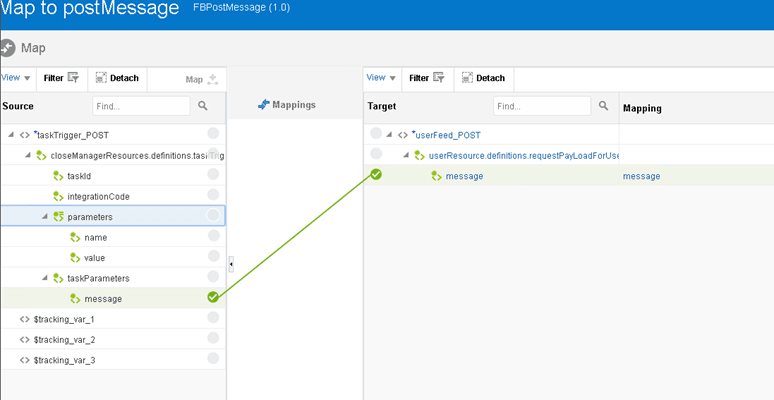
Task: Click the Target panel Detach icon
Action: pyautogui.click(x=467, y=78)
